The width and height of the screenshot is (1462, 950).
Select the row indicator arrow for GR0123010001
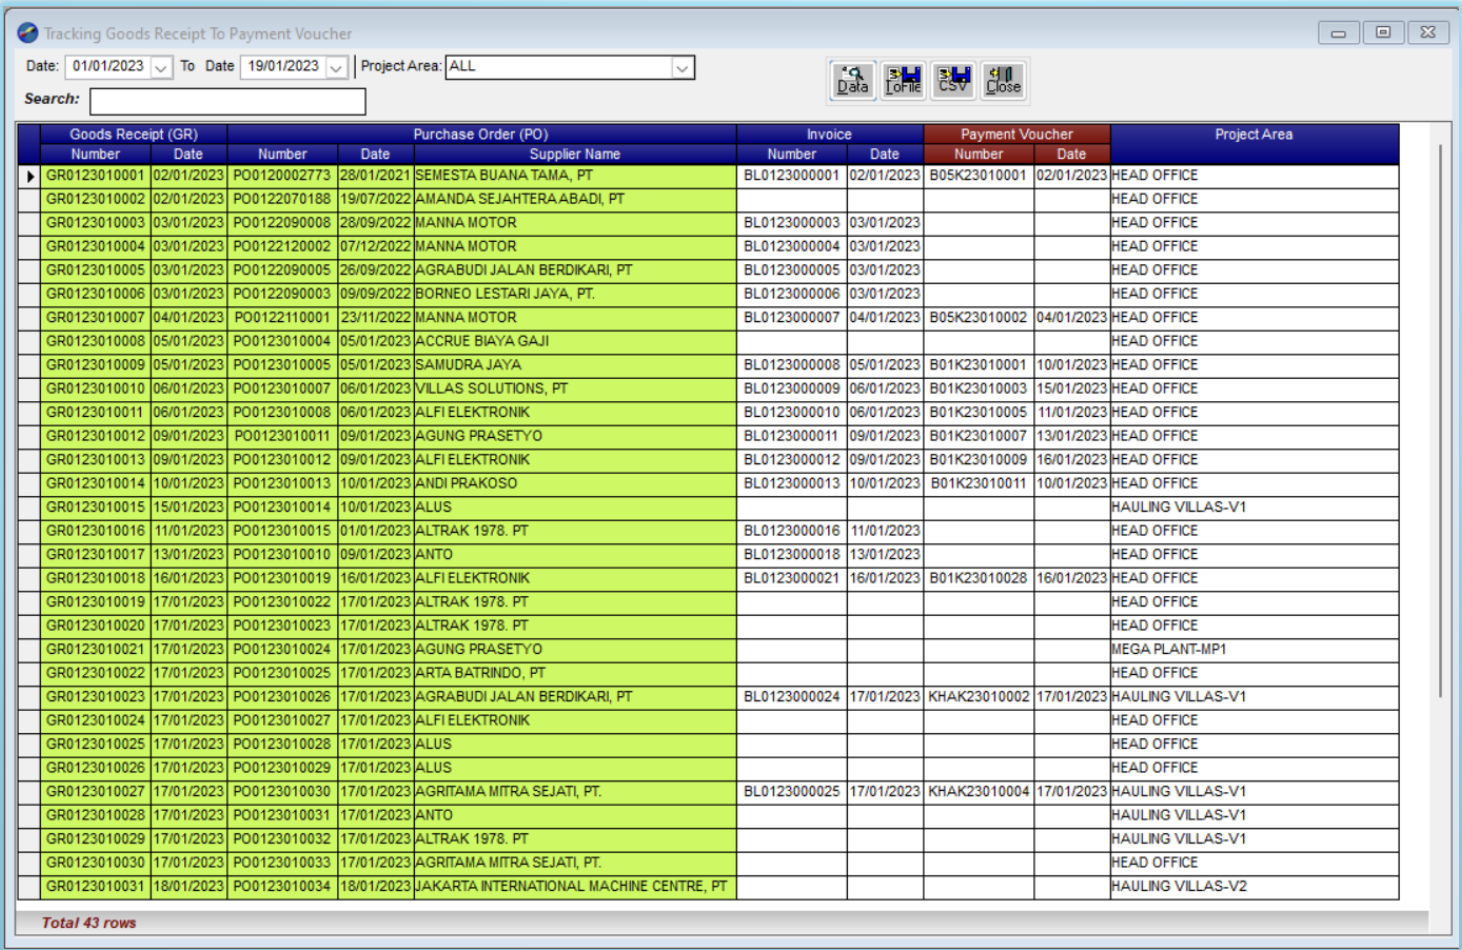(29, 176)
